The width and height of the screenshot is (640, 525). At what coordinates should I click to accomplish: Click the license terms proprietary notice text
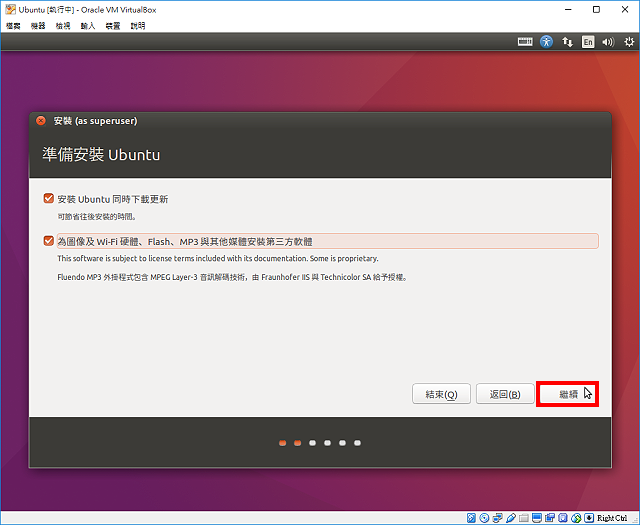(218, 258)
